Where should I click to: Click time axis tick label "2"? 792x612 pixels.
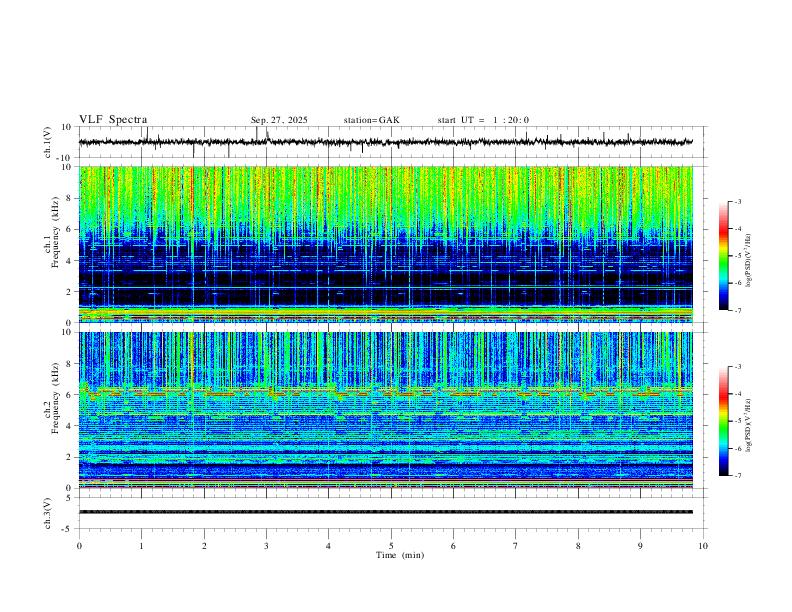coord(204,546)
